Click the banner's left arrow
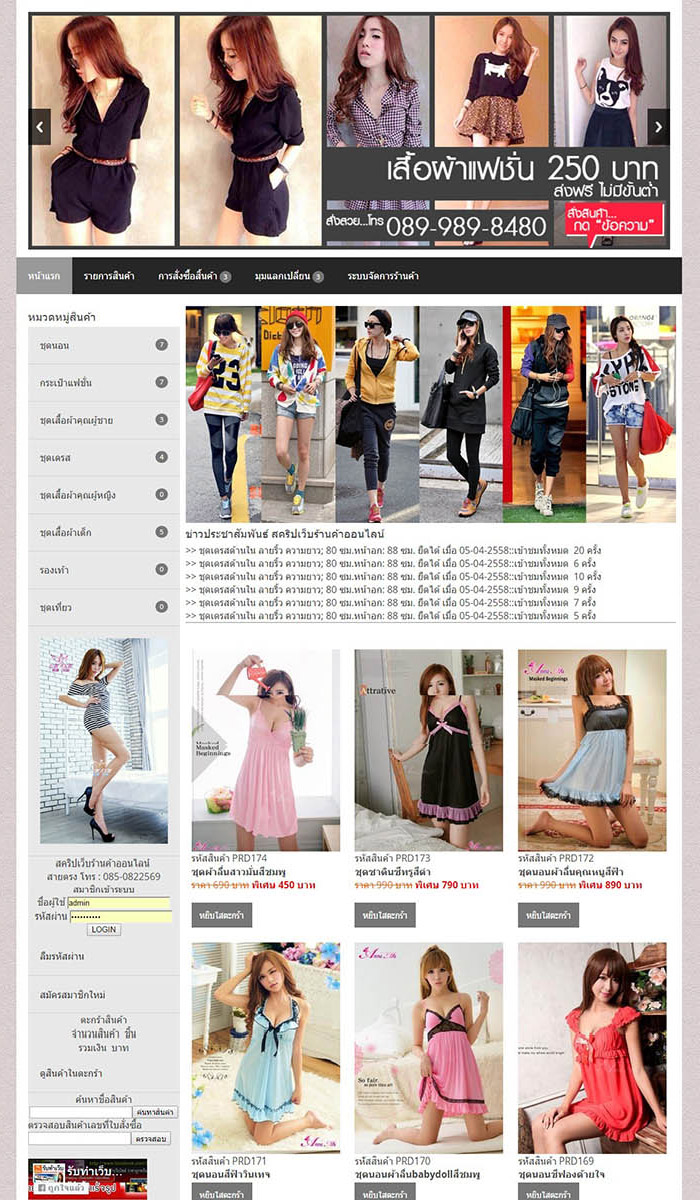The height and width of the screenshot is (1200, 700). 40,127
